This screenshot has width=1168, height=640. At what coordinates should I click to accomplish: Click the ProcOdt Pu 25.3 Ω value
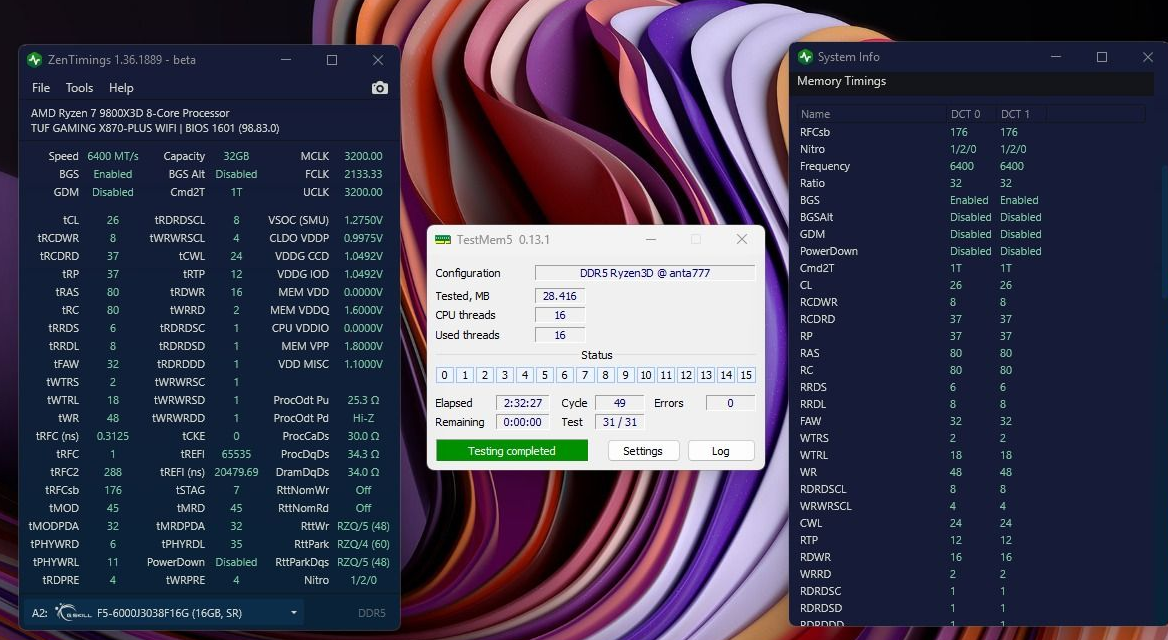(364, 400)
